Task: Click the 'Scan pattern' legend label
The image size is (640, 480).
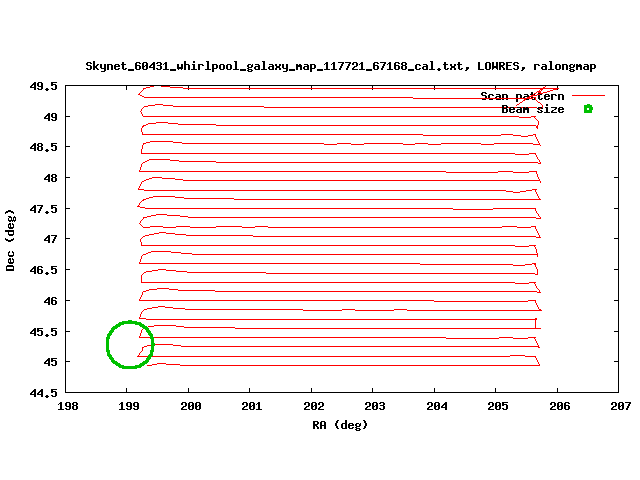Action: [522, 96]
